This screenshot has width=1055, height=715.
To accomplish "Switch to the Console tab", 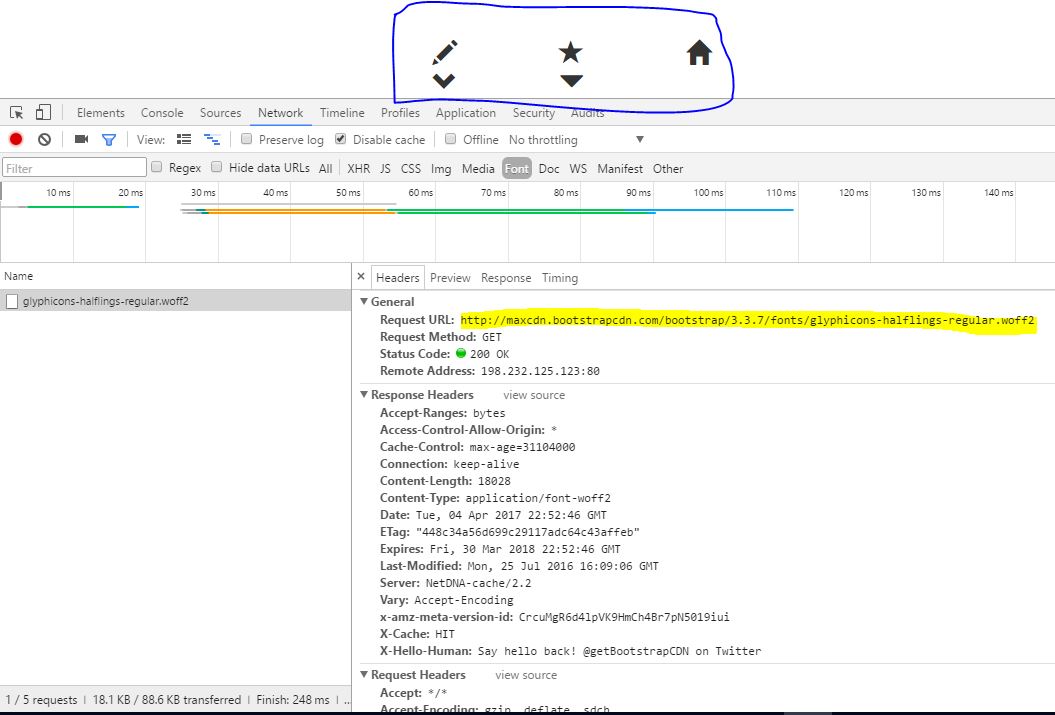I will coord(162,113).
